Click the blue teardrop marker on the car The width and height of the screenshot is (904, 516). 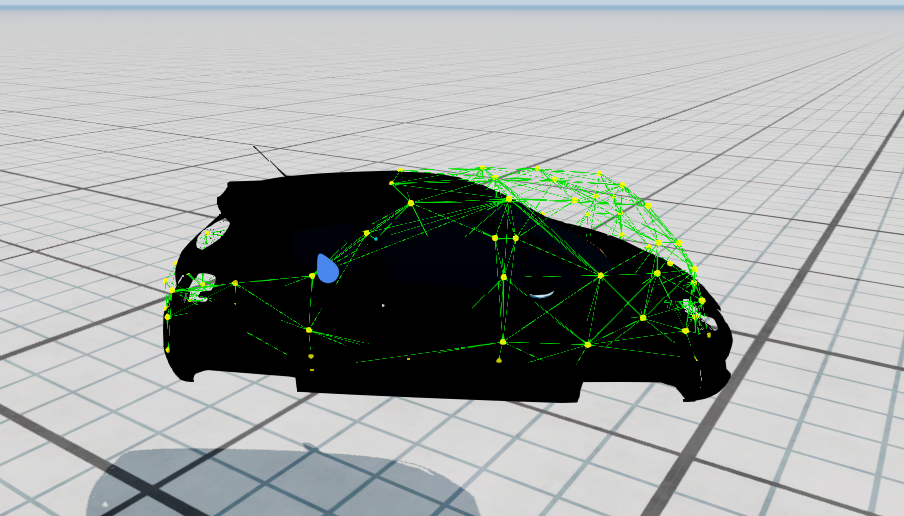[x=327, y=269]
